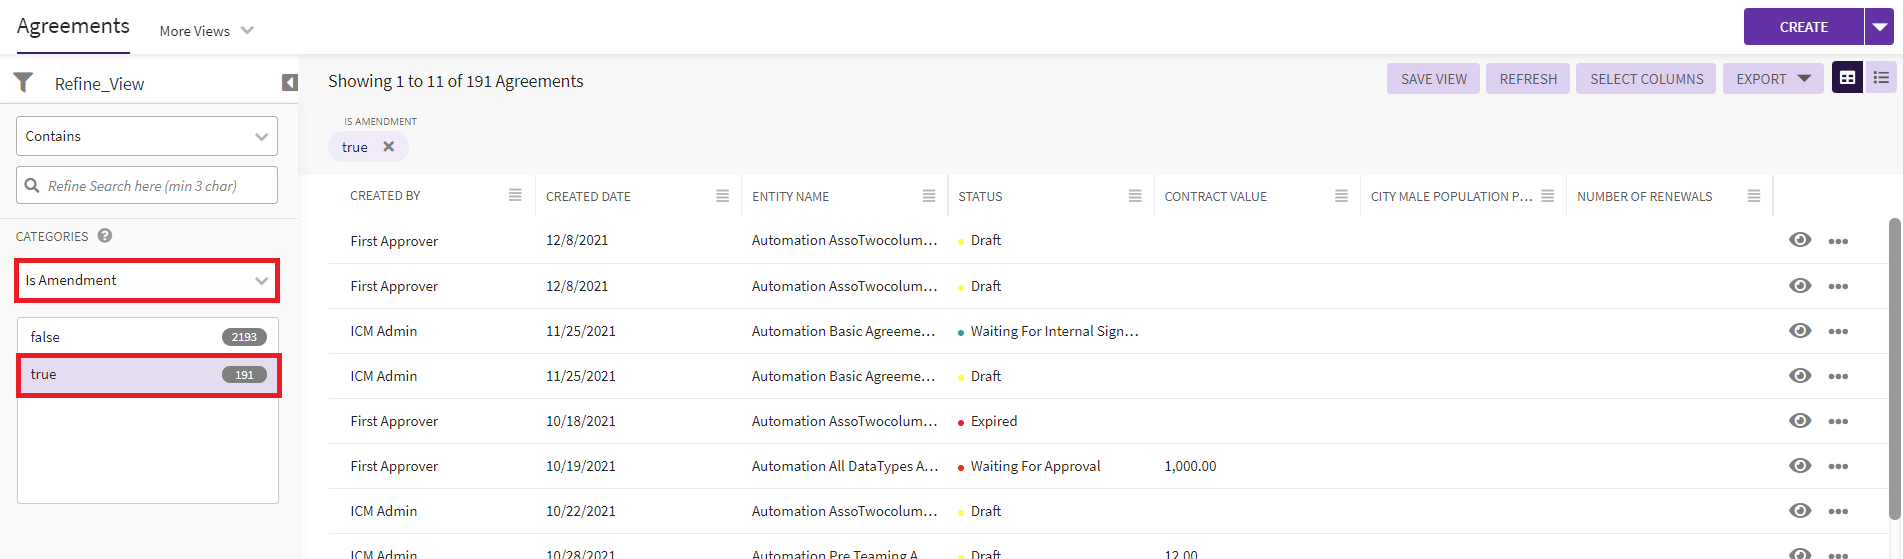View first Draft agreement via eye icon

pos(1800,240)
